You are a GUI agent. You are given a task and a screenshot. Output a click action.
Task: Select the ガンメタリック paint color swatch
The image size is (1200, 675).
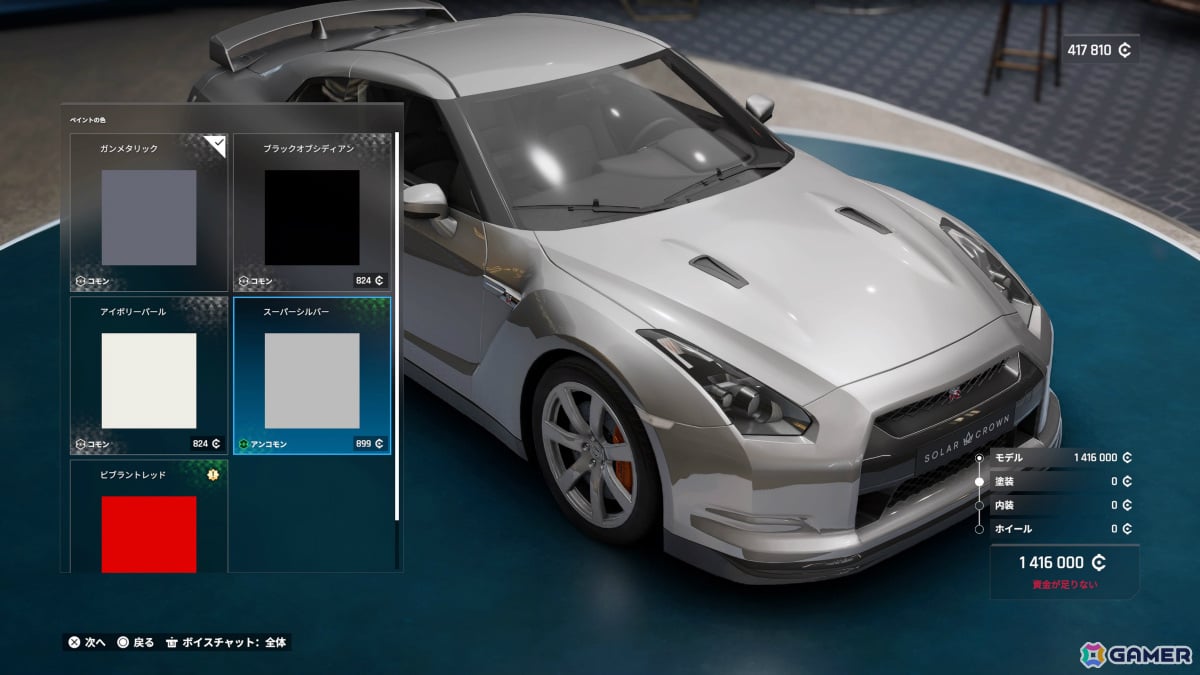click(x=149, y=217)
